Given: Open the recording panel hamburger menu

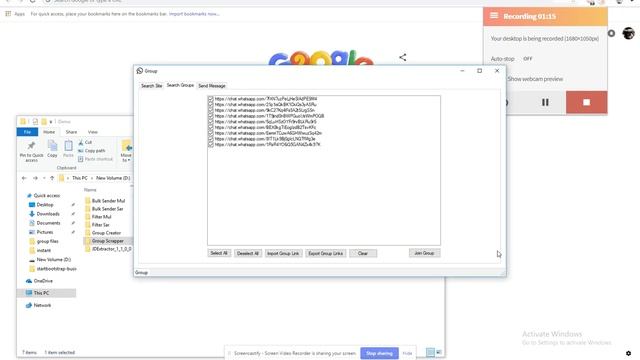Looking at the screenshot, I should point(494,16).
